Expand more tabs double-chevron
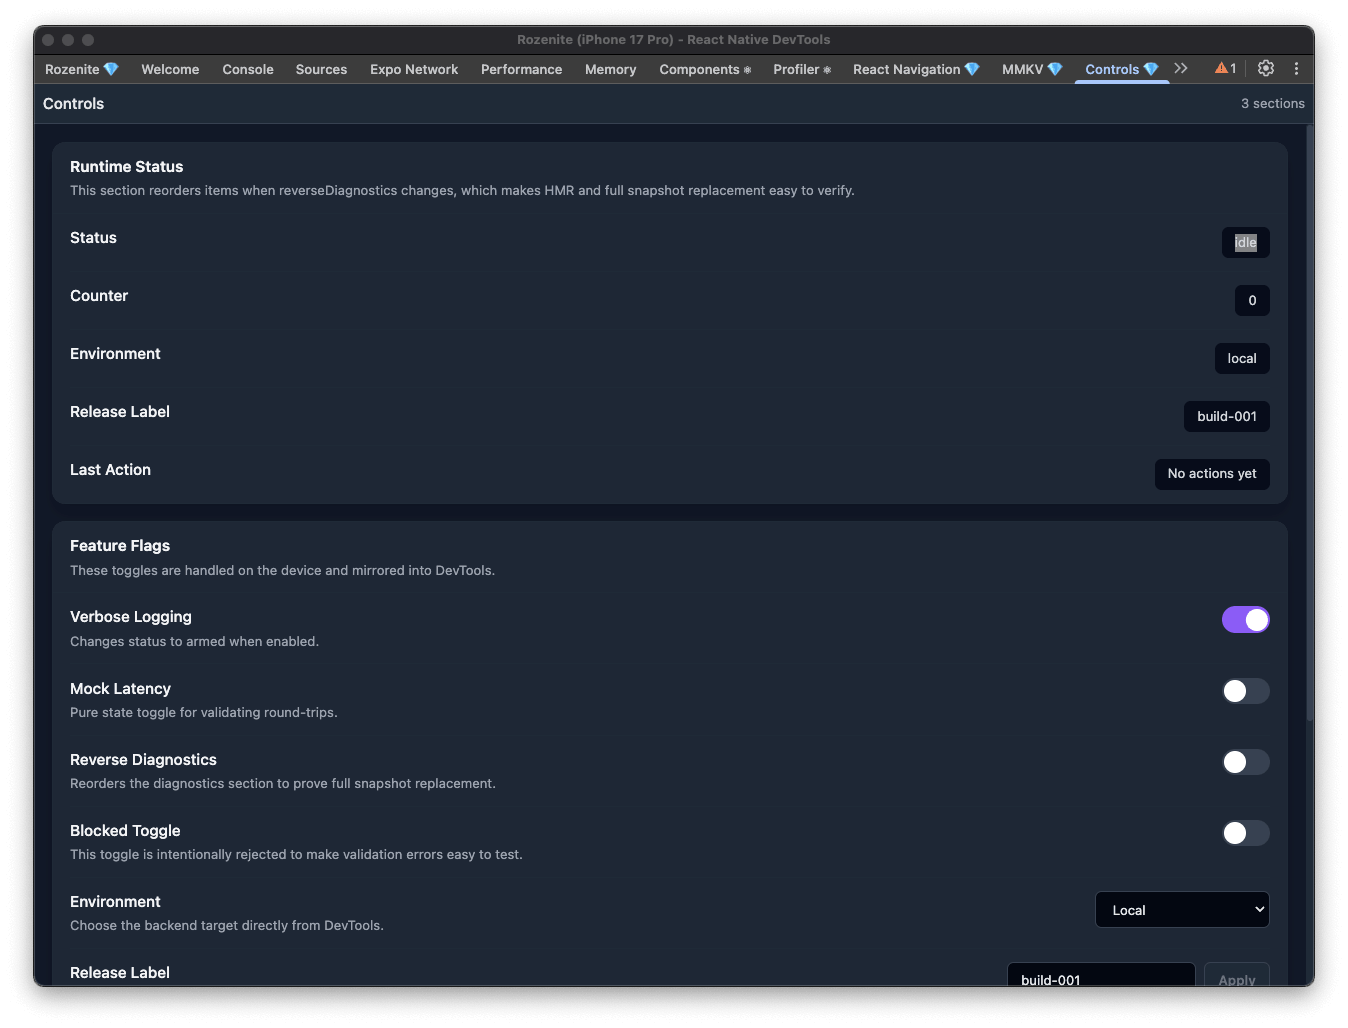Screen dimensions: 1348x1028 tap(1181, 69)
